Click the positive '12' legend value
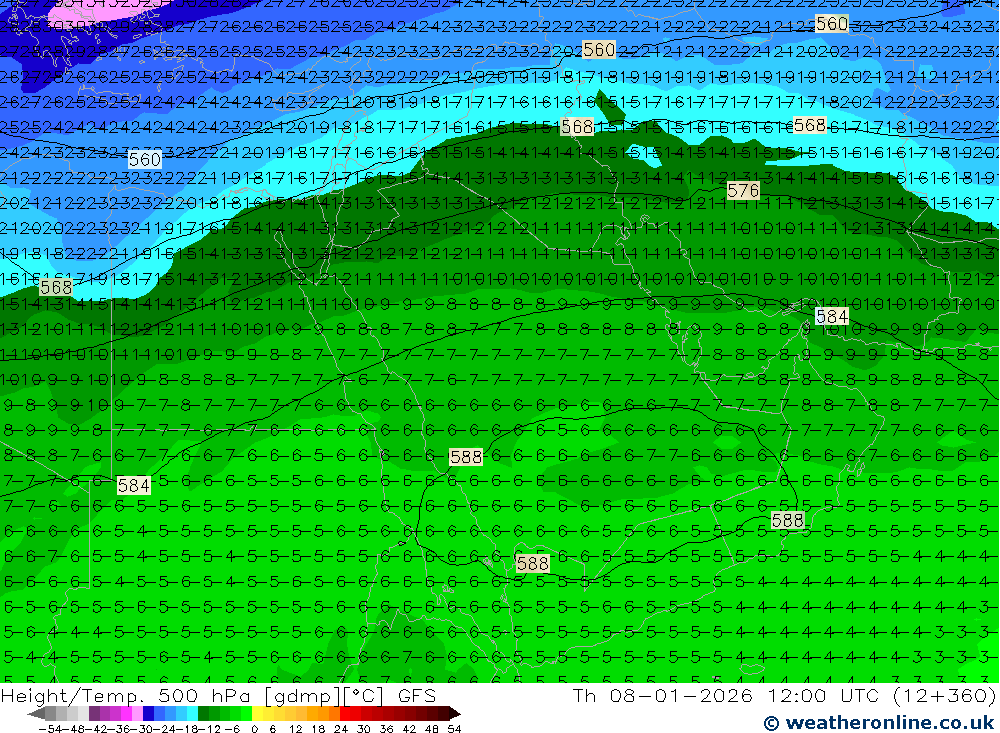Viewport: 1000px width, 733px height. [x=296, y=729]
